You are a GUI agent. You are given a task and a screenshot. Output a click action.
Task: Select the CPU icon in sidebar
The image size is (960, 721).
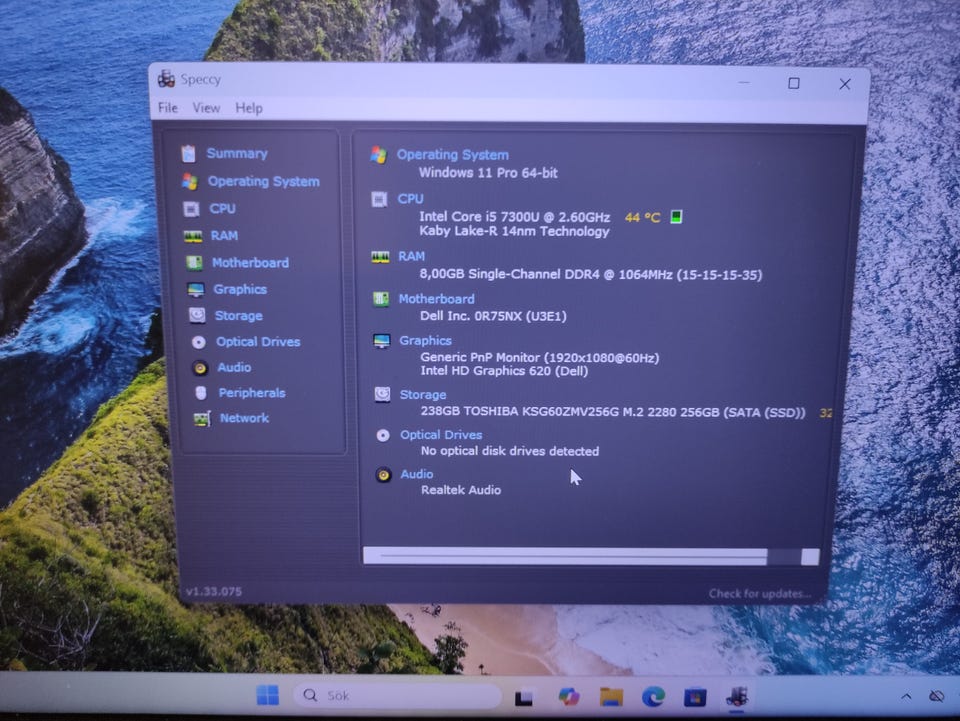tap(191, 209)
